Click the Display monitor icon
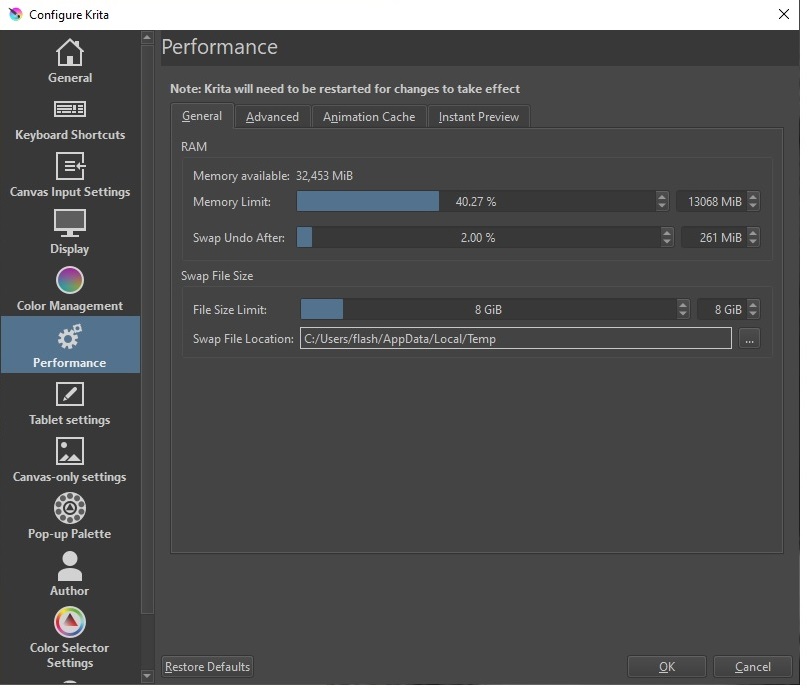The height and width of the screenshot is (695, 808). [70, 223]
